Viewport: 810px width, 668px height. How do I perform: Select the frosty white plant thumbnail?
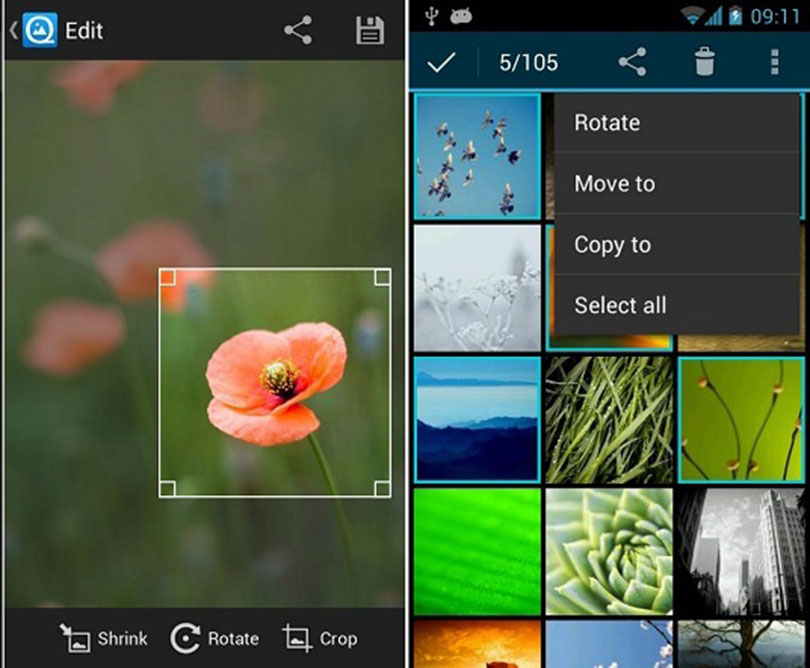(x=477, y=288)
